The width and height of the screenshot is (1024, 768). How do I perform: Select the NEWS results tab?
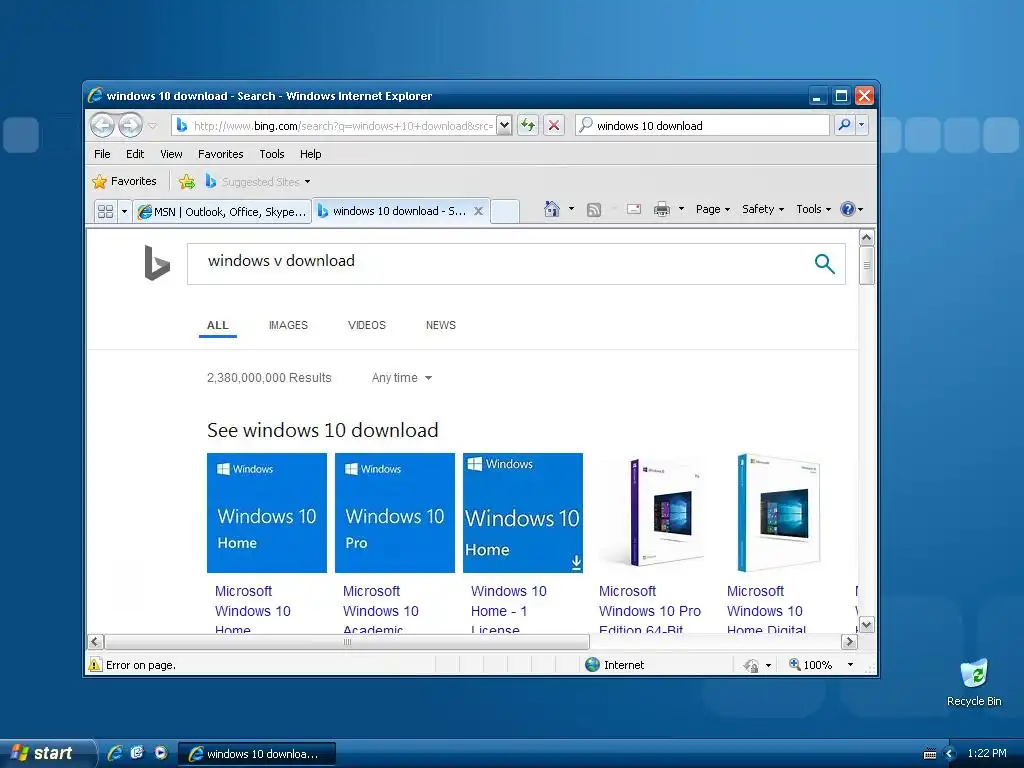click(441, 325)
